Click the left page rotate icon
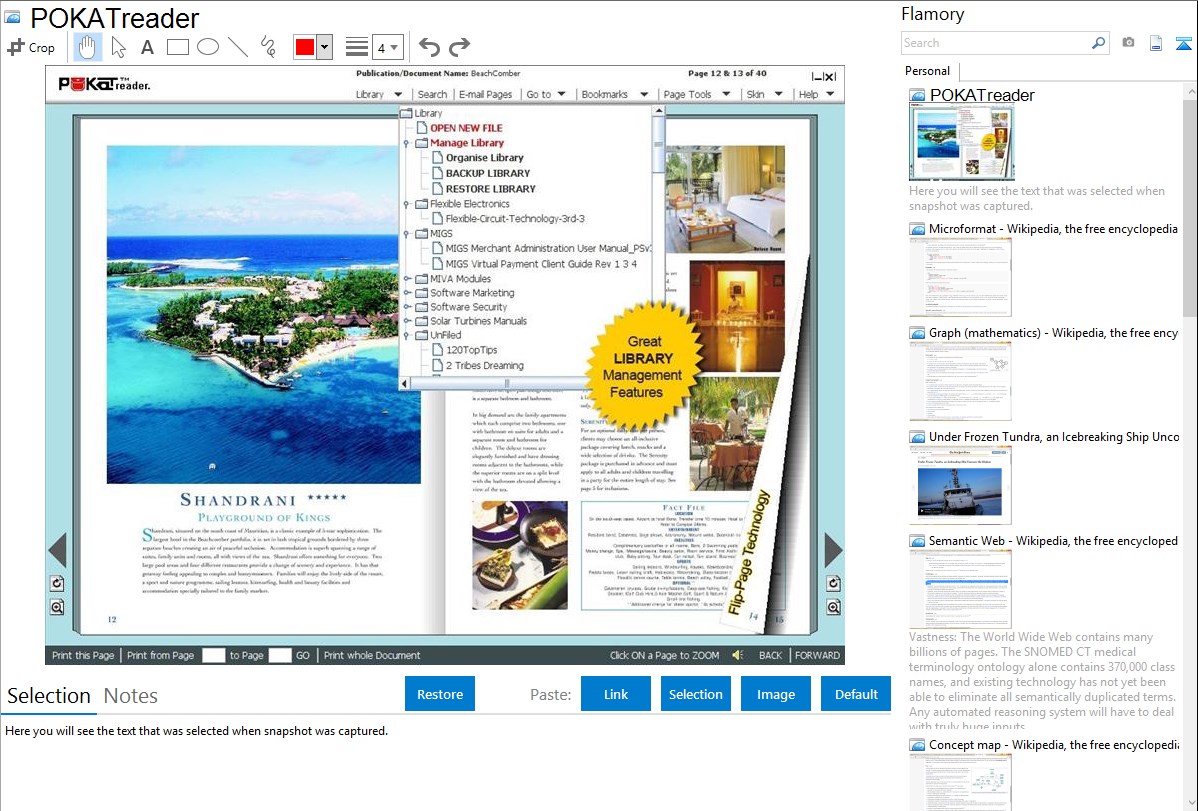1198x811 pixels. point(57,583)
